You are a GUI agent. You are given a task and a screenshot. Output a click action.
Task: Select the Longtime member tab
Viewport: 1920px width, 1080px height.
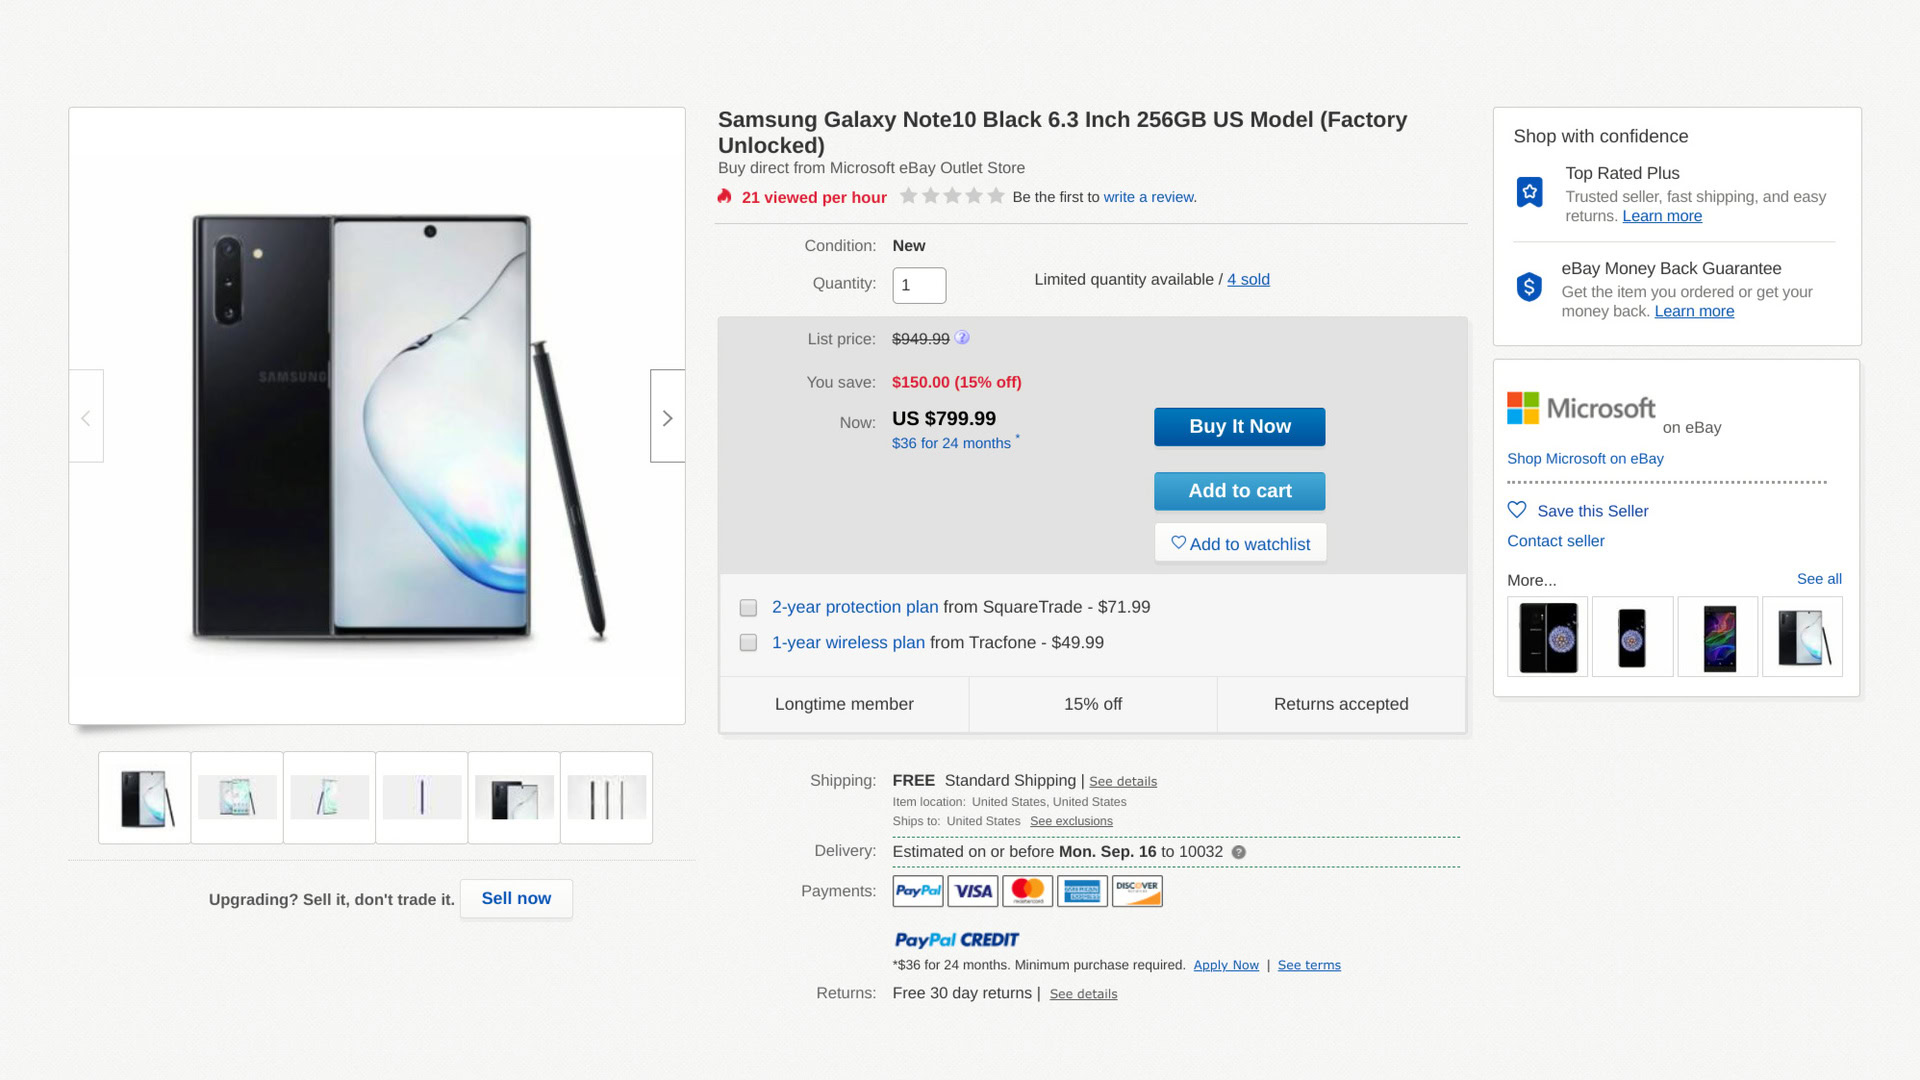pyautogui.click(x=843, y=704)
